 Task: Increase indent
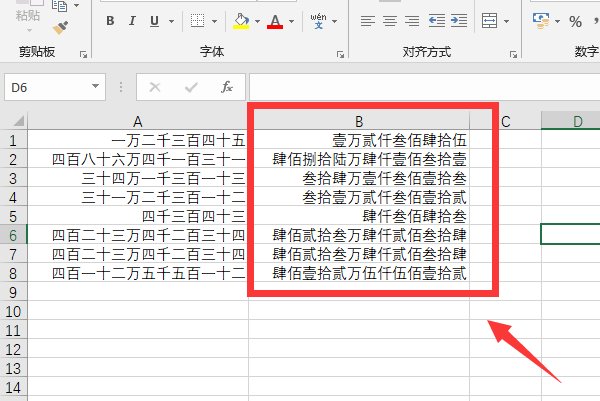[459, 21]
